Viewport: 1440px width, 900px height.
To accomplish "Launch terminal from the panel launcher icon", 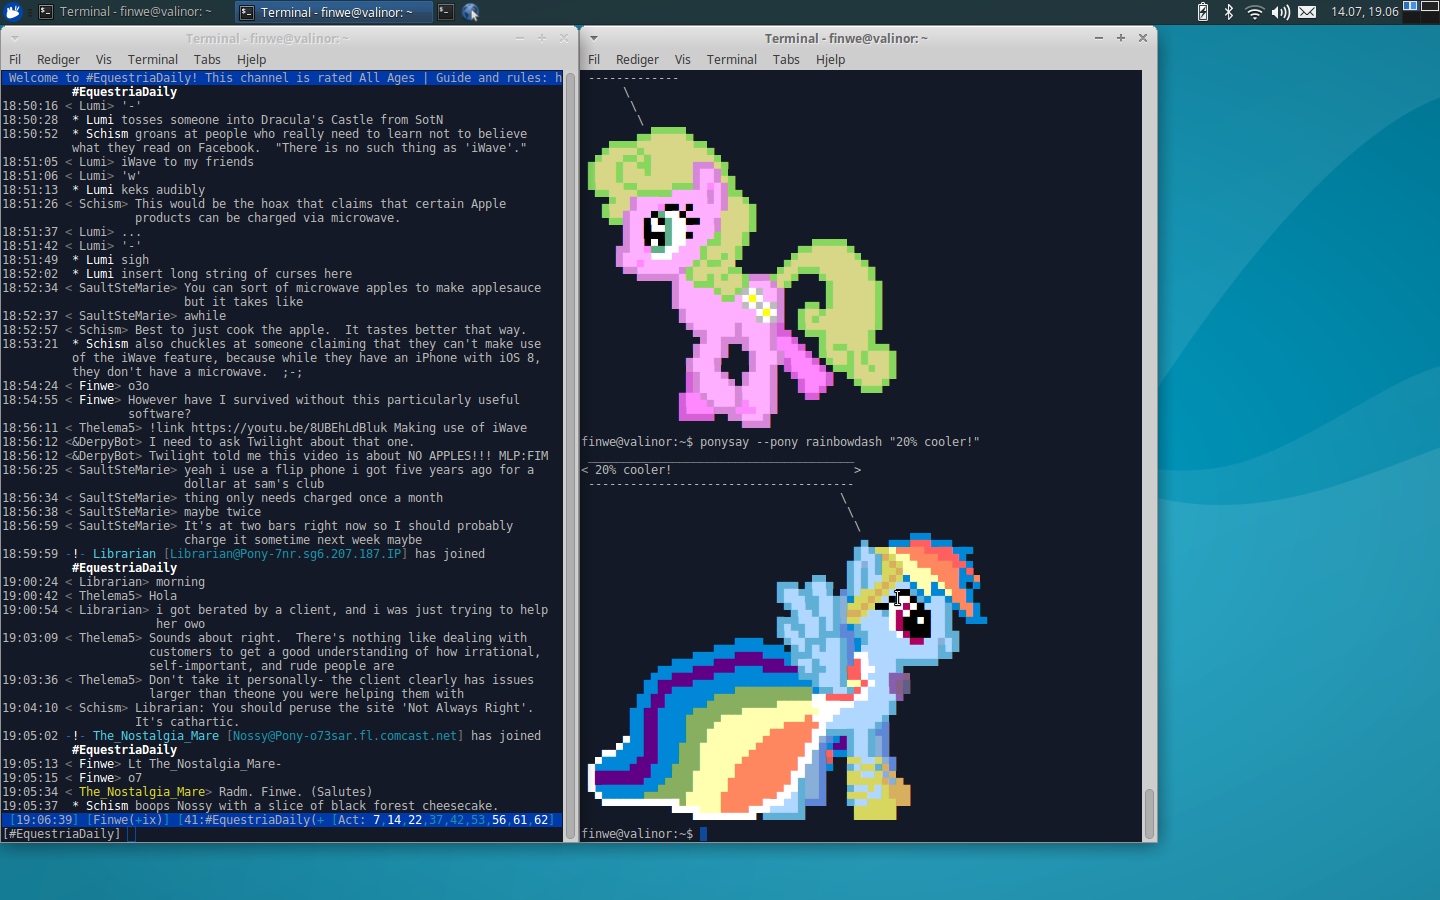I will (446, 12).
